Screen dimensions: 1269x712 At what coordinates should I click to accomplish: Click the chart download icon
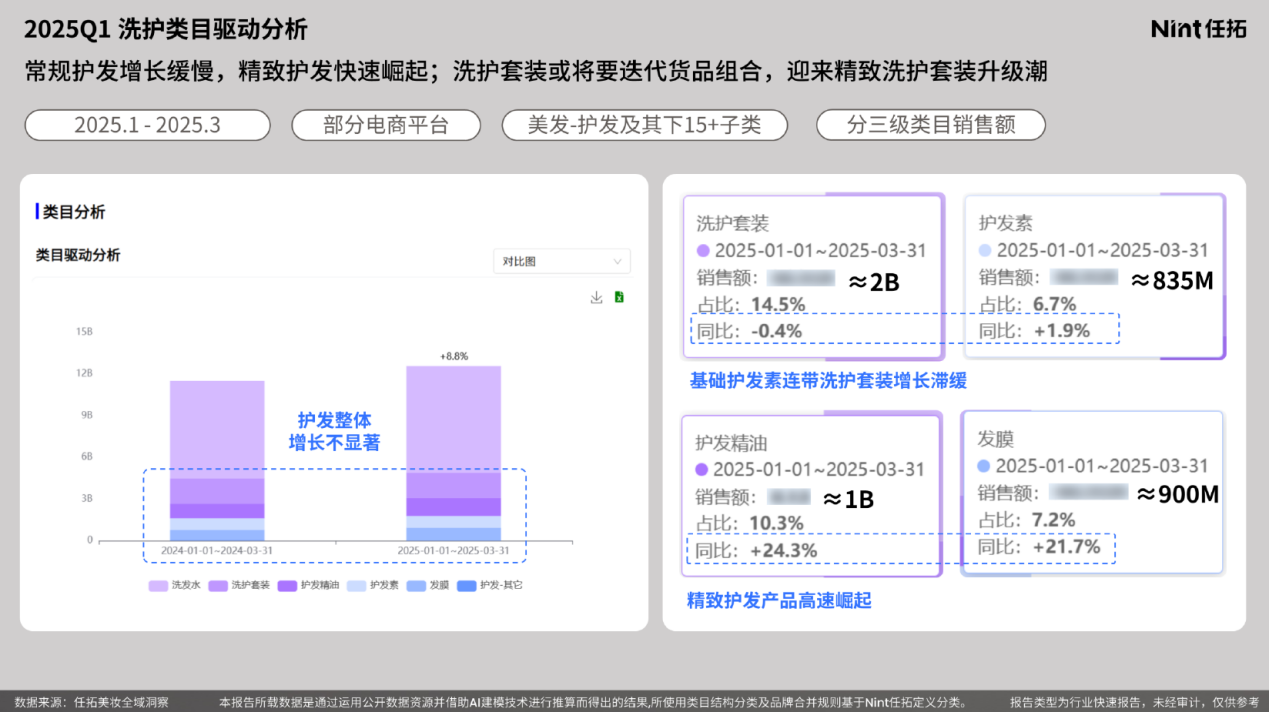coord(596,297)
